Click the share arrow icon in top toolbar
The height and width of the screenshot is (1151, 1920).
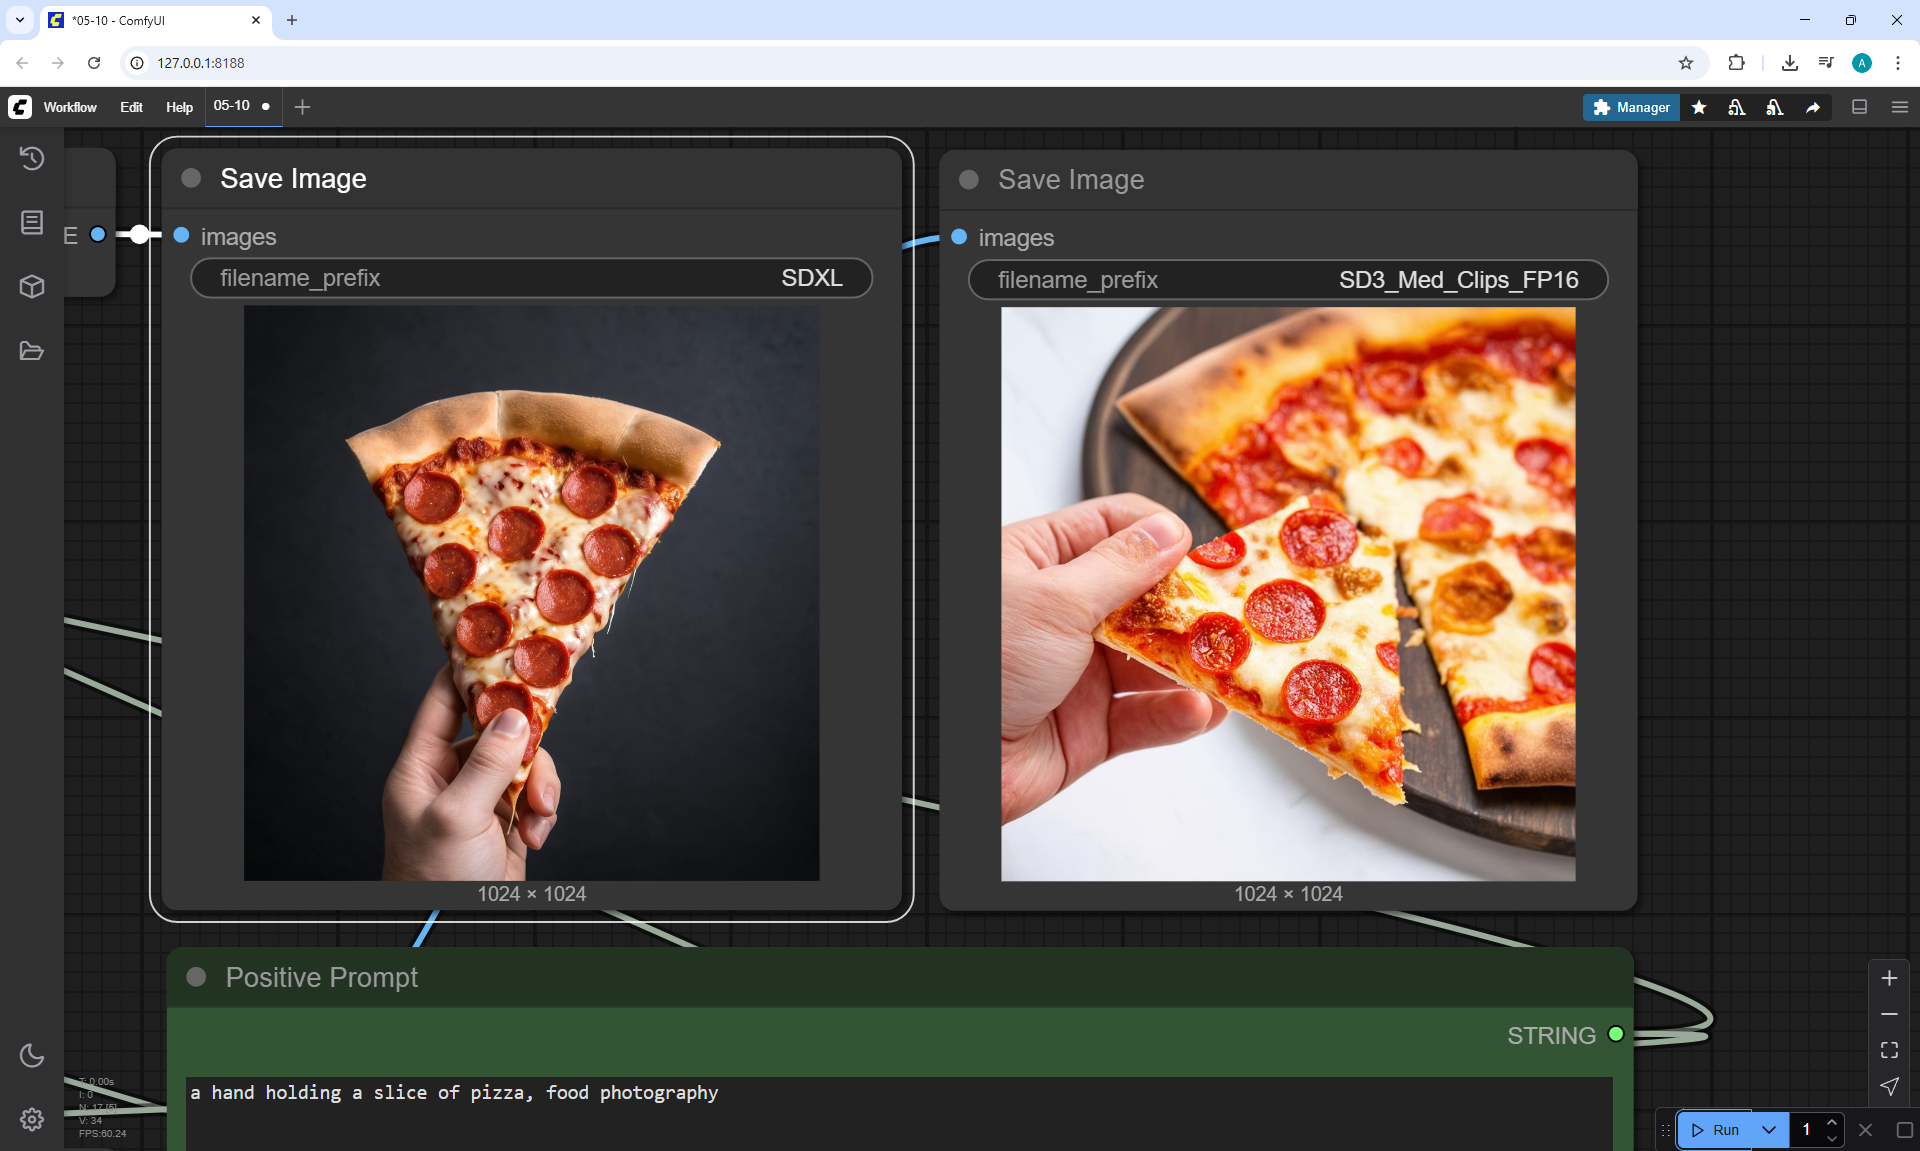(1813, 107)
